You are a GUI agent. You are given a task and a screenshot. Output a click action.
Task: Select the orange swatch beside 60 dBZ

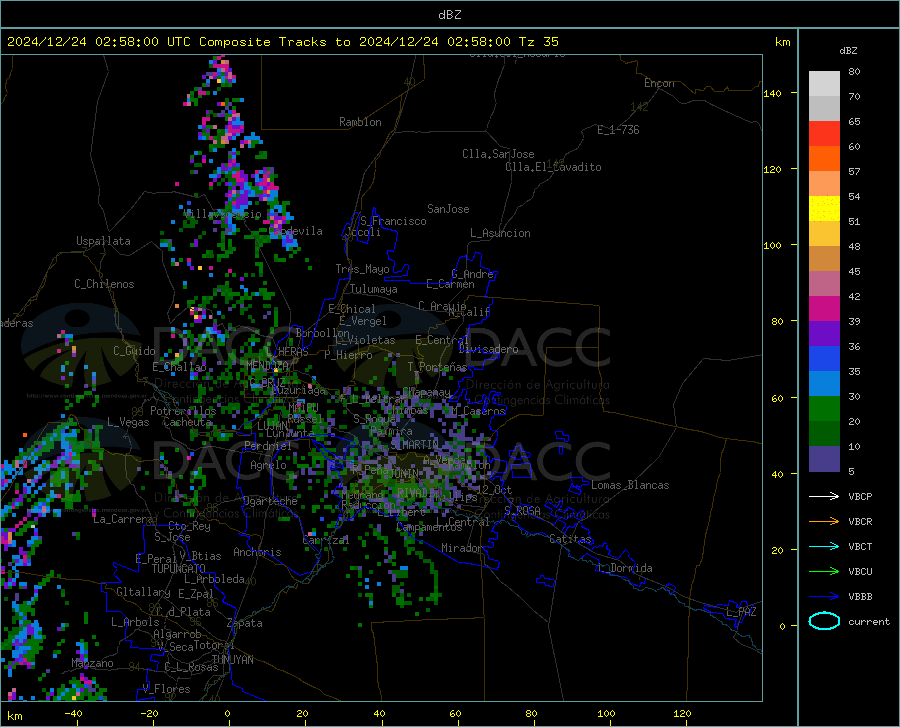point(824,159)
